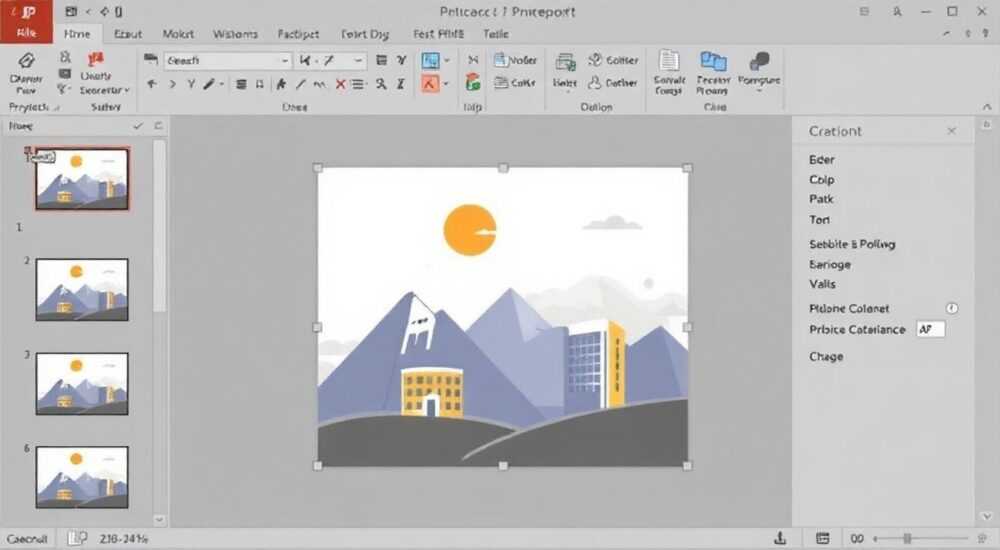The height and width of the screenshot is (550, 1000).
Task: Click the list lines icon right of red X
Action: [358, 84]
